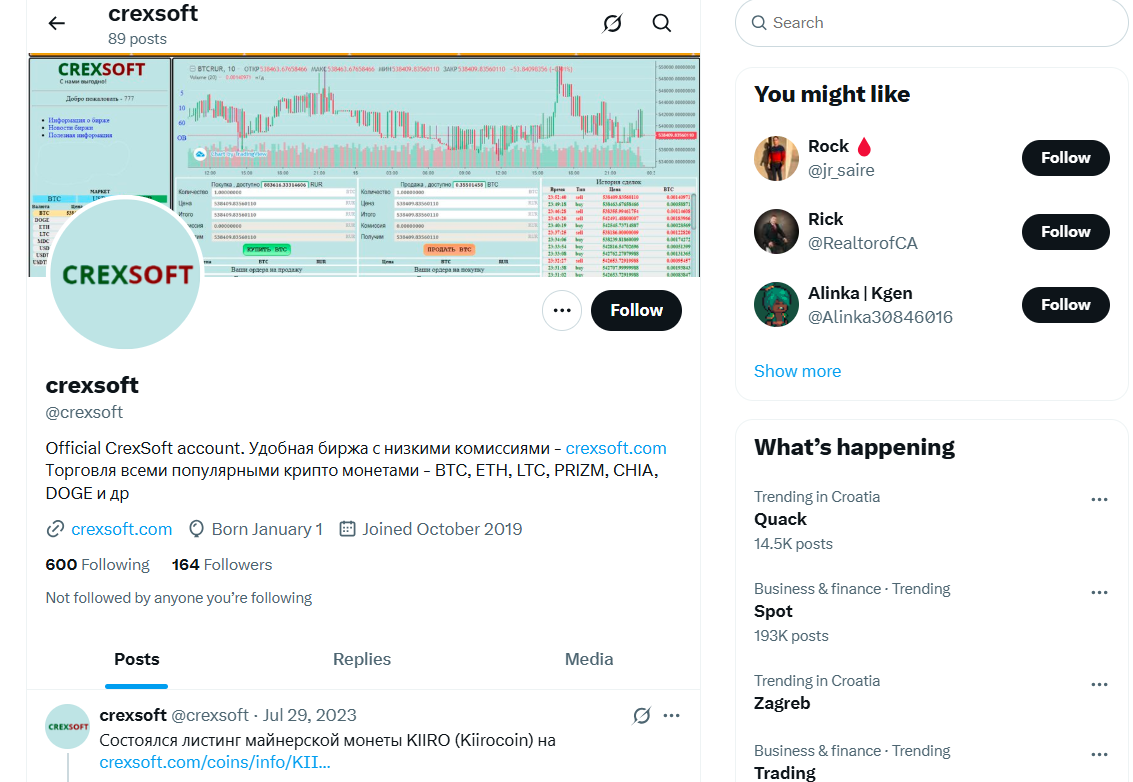The height and width of the screenshot is (782, 1133).
Task: Click the Search input field
Action: (x=940, y=23)
